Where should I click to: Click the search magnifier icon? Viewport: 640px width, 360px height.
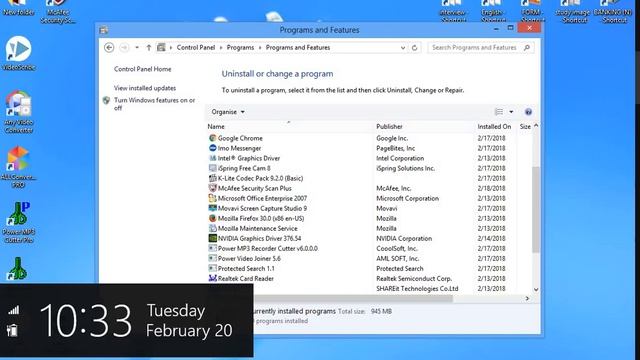527,48
